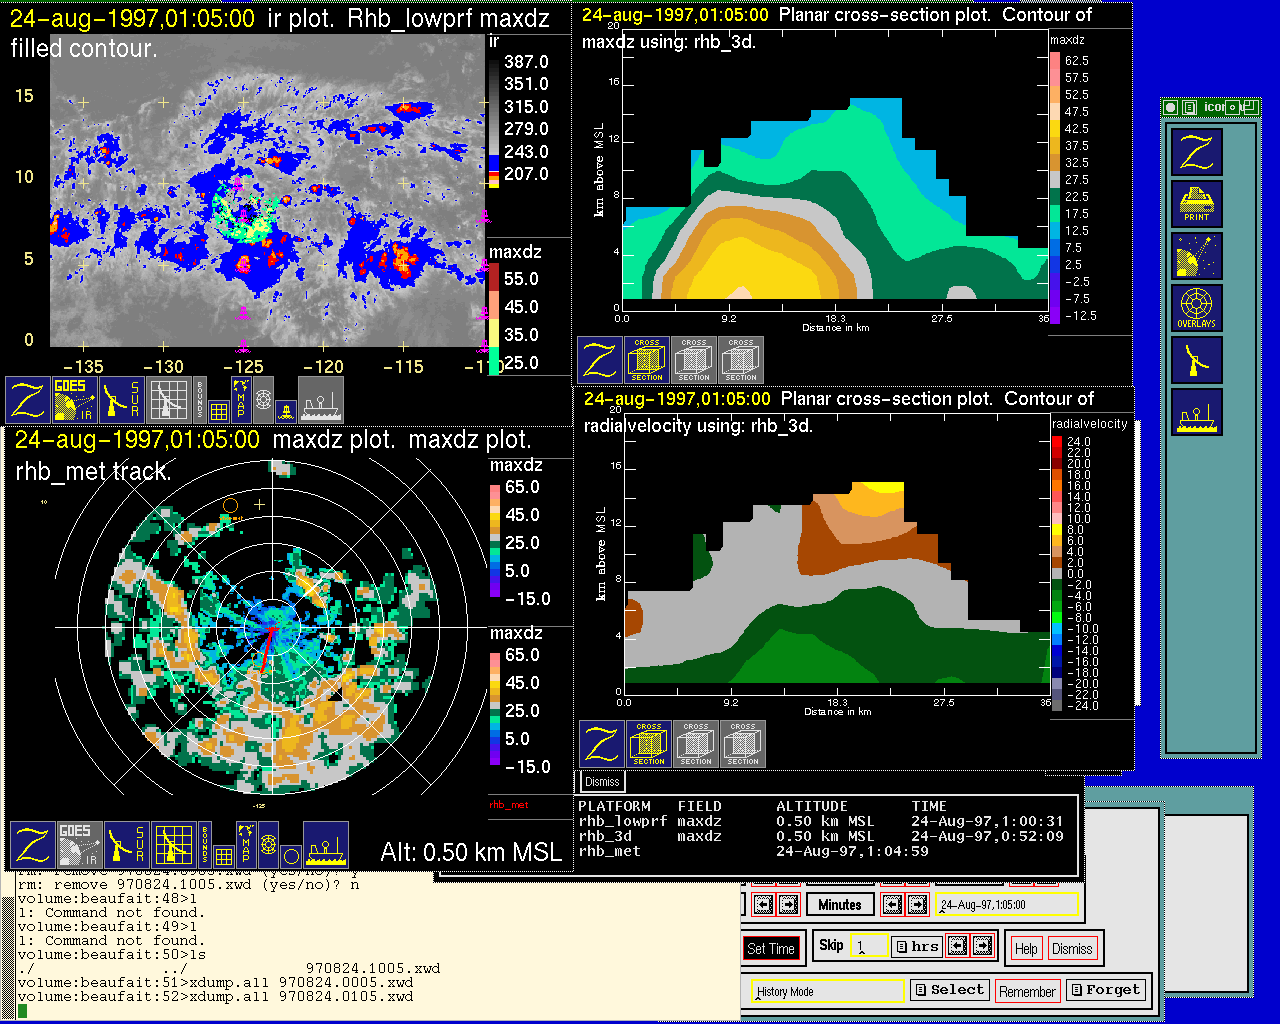Toggle the grayed ship track icon in the ir plot toolbar
The width and height of the screenshot is (1280, 1024).
(x=321, y=400)
